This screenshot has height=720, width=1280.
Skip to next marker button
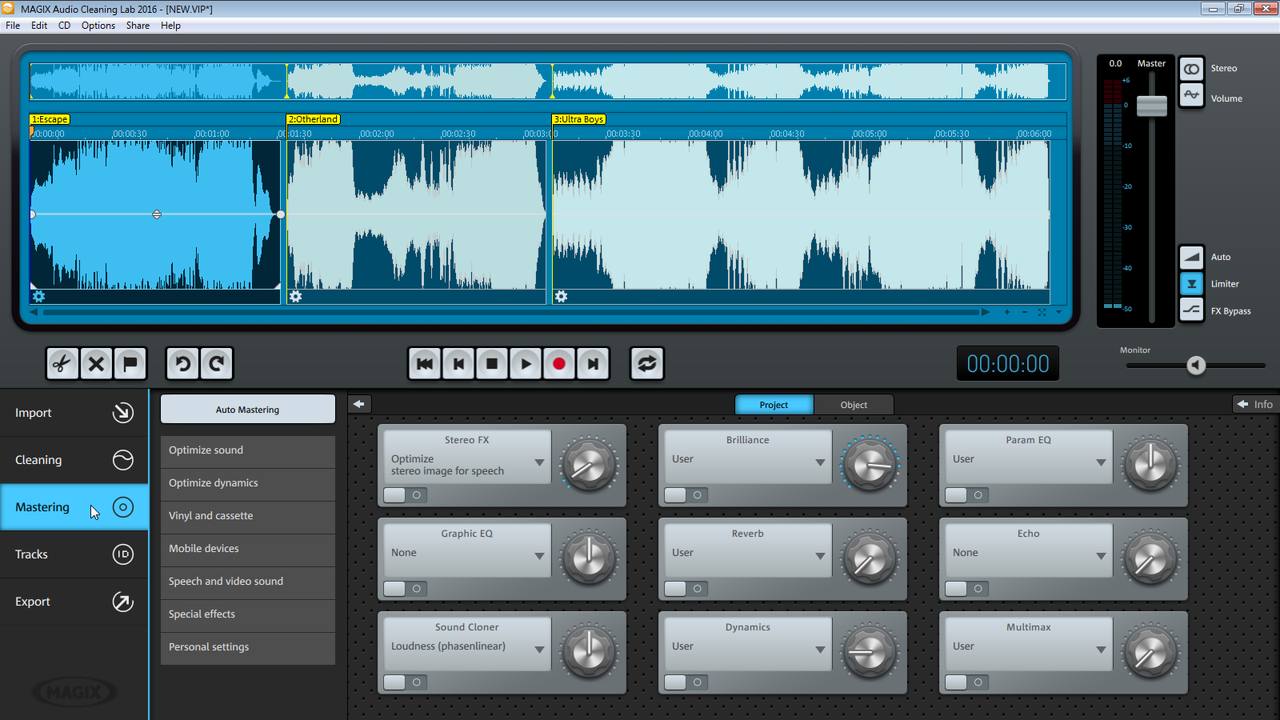[x=593, y=364]
